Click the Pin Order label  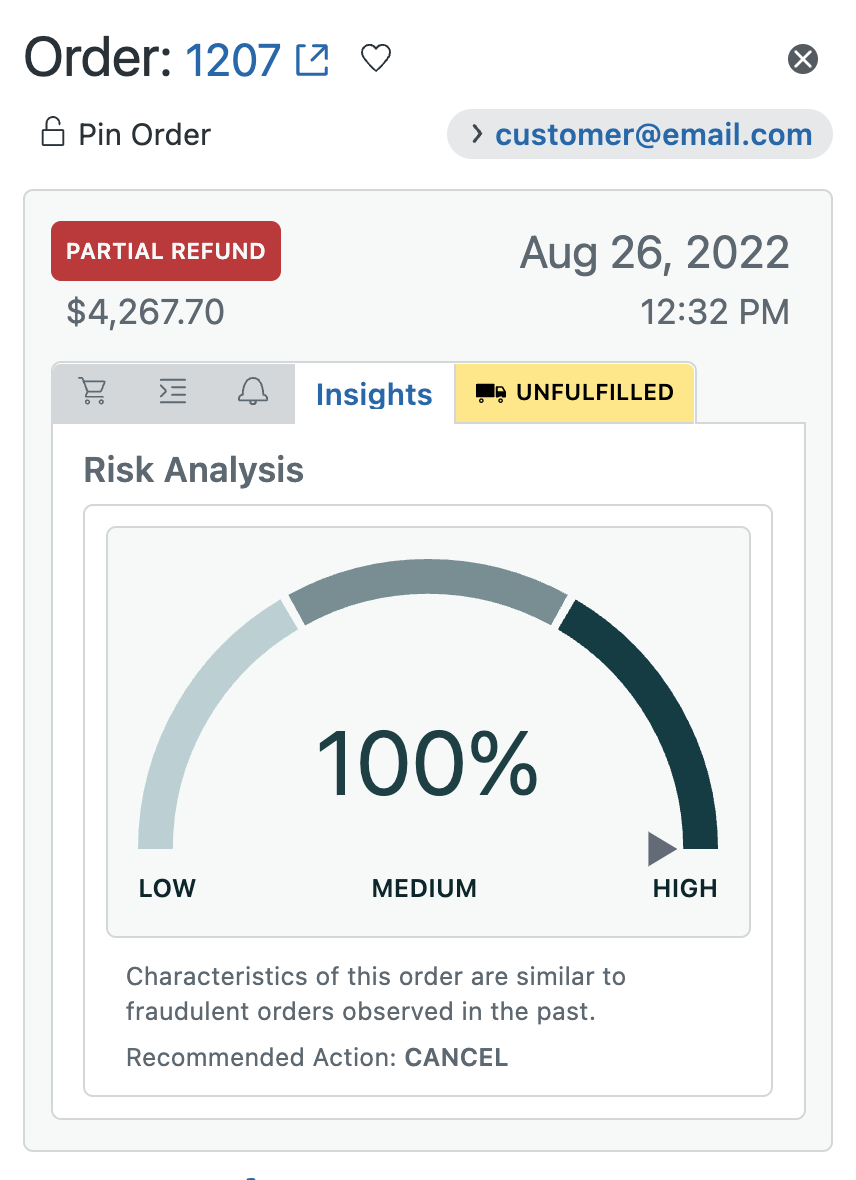coord(145,135)
